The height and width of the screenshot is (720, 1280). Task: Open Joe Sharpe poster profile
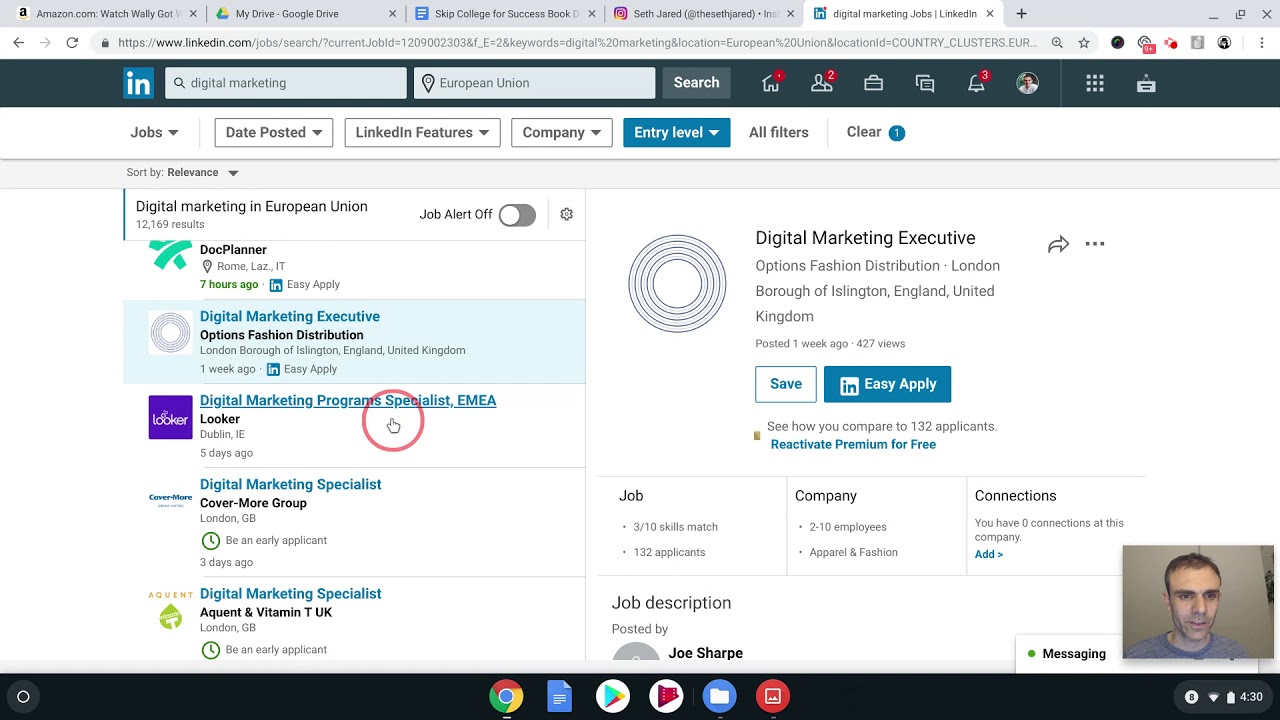[706, 653]
